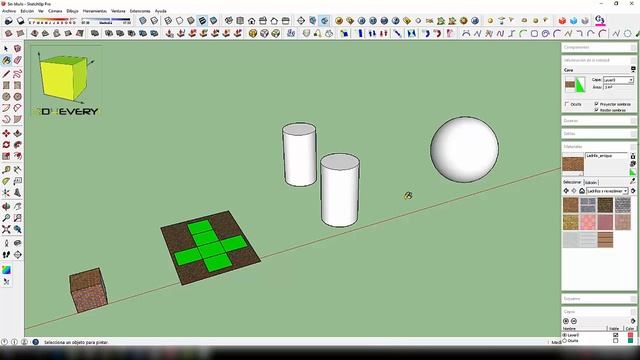
Task: Pick the Offset tool
Action: (17, 156)
